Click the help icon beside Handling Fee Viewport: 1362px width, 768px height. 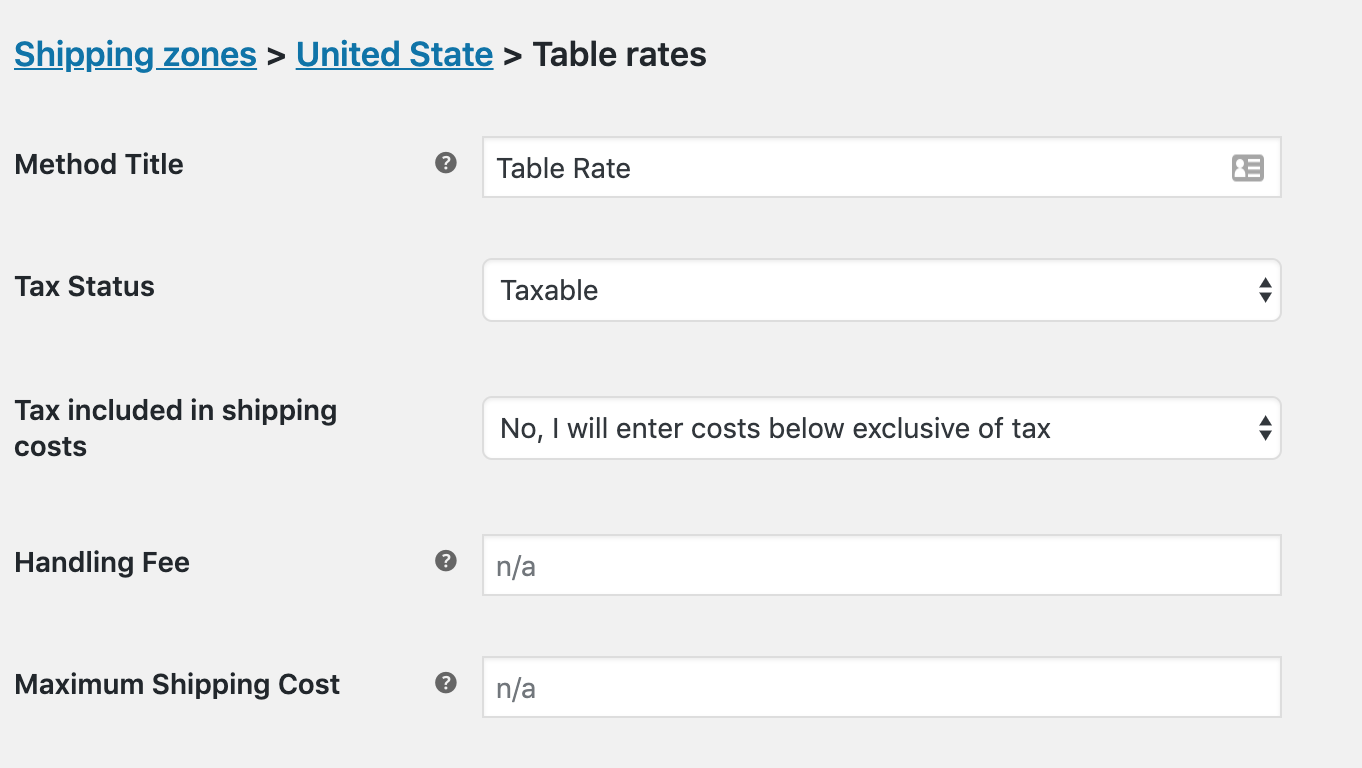tap(444, 561)
